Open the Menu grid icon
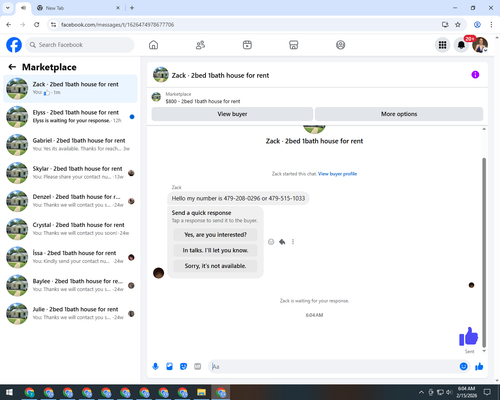 [x=442, y=45]
